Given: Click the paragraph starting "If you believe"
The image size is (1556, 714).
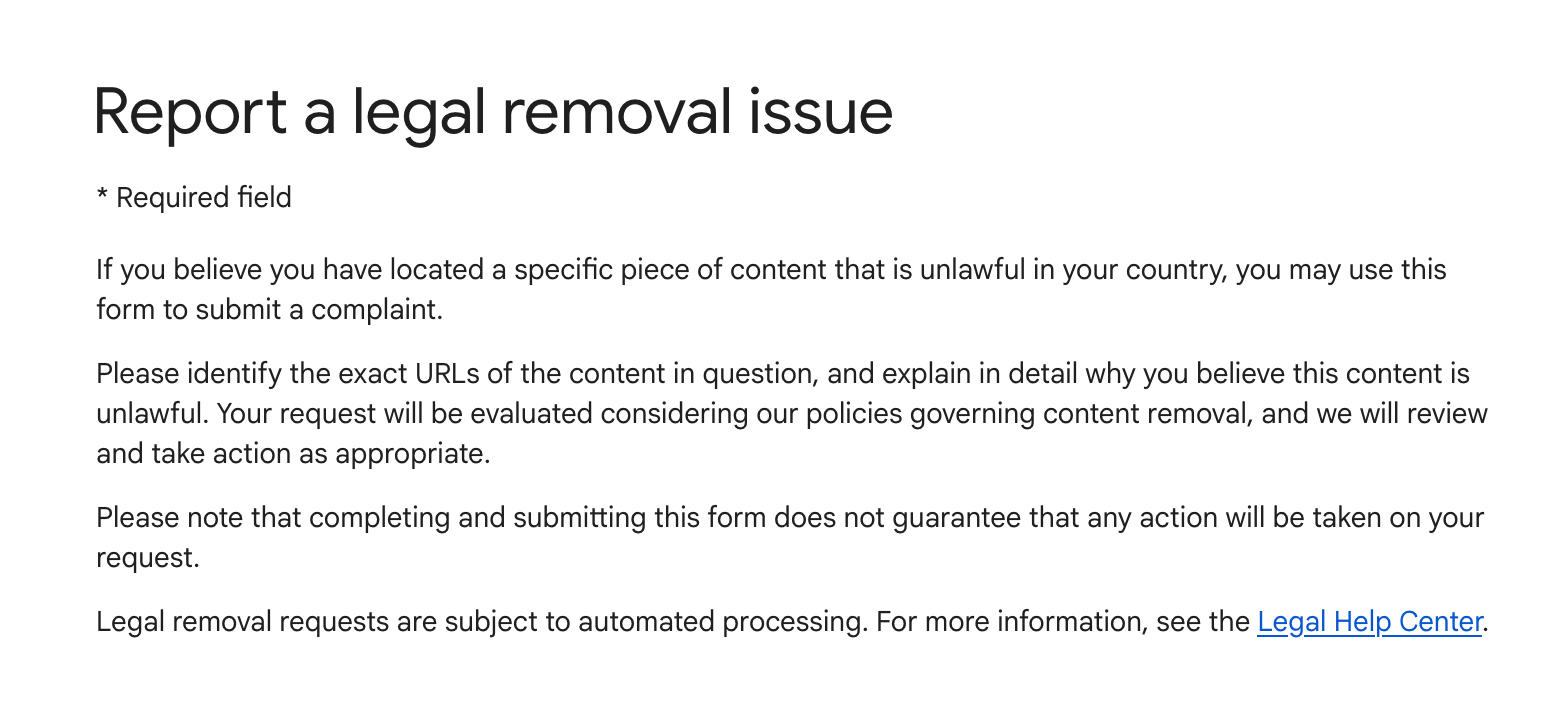Looking at the screenshot, I should (770, 270).
